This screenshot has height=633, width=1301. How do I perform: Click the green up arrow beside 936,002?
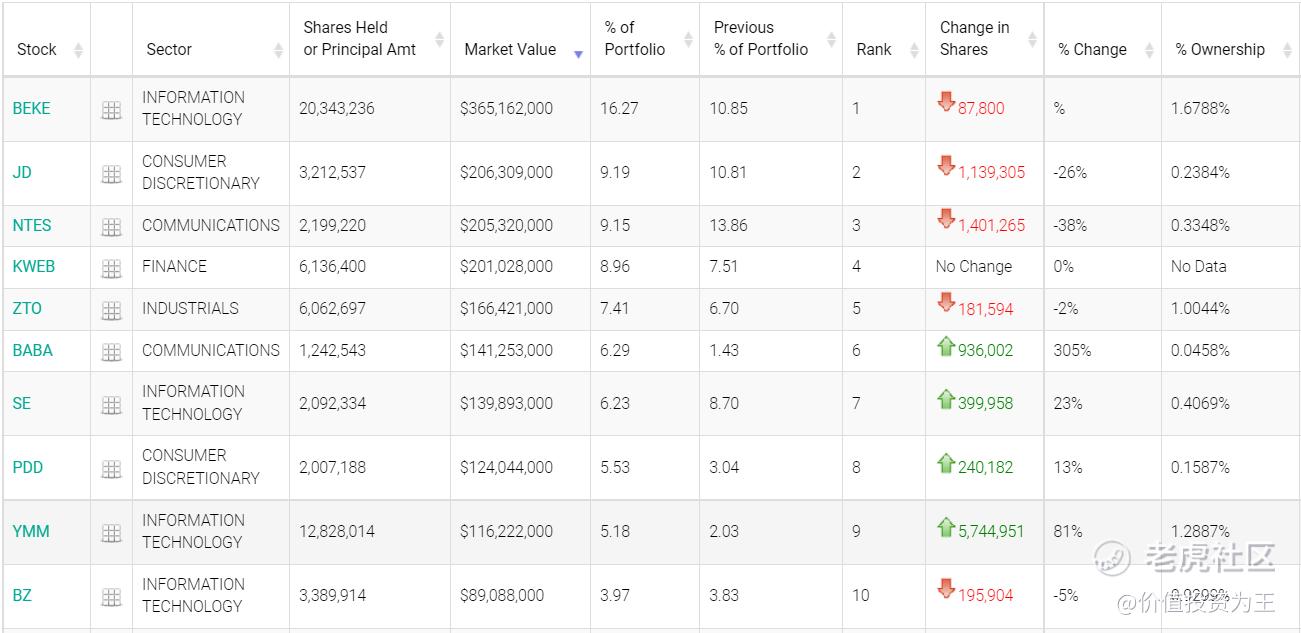946,346
